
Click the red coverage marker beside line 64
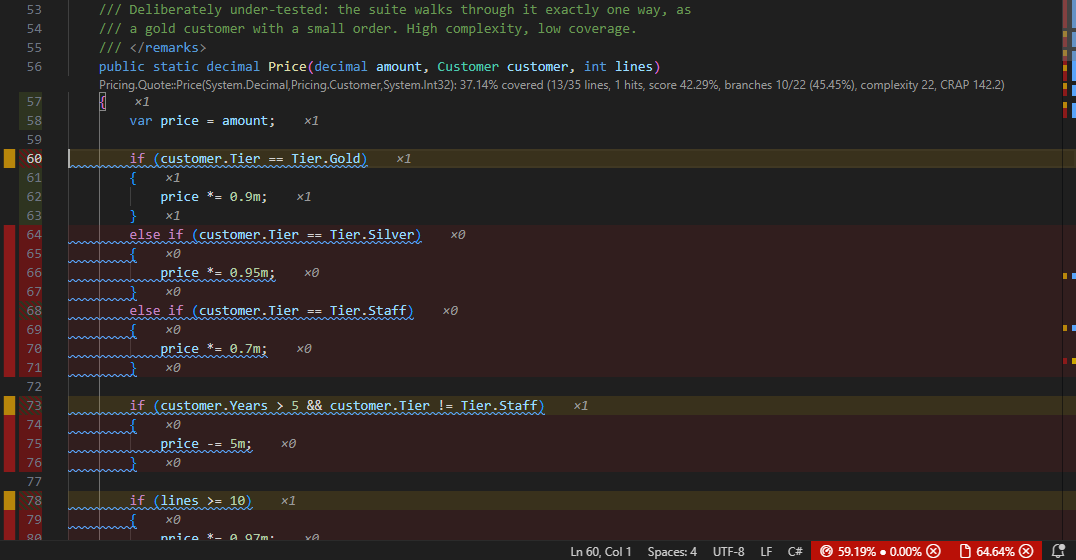coord(10,235)
